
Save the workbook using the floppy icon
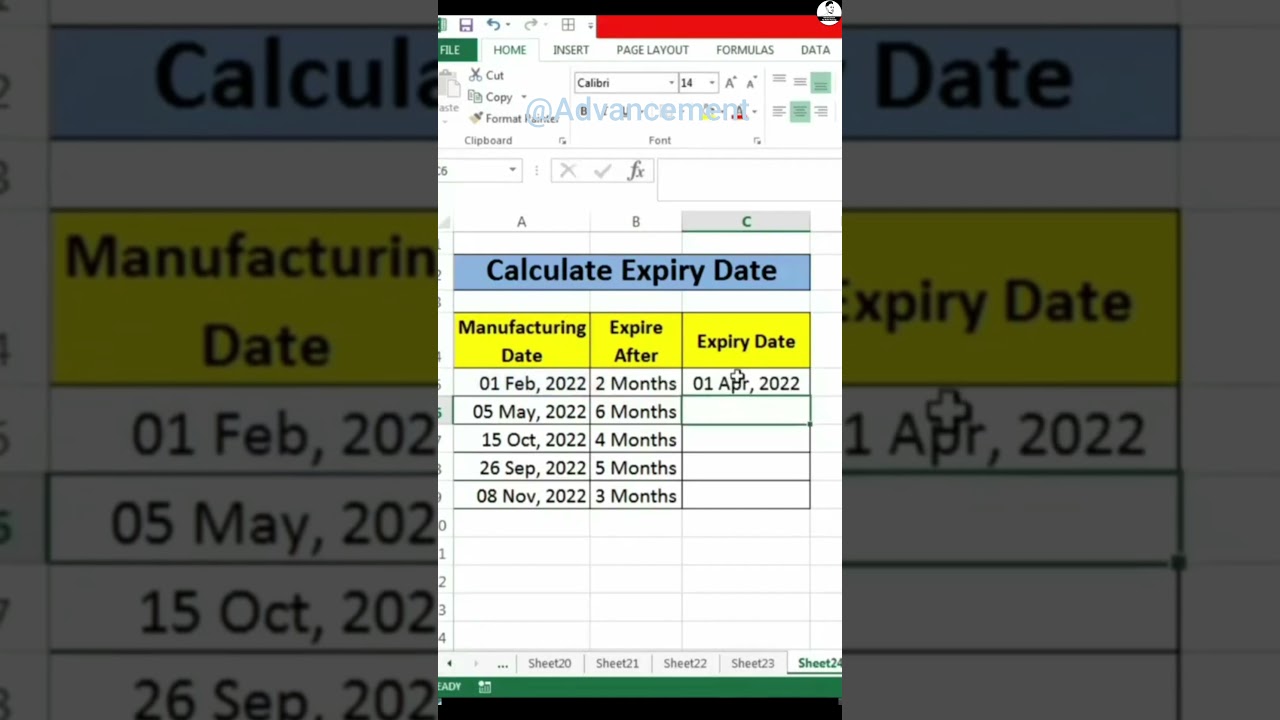pyautogui.click(x=466, y=25)
